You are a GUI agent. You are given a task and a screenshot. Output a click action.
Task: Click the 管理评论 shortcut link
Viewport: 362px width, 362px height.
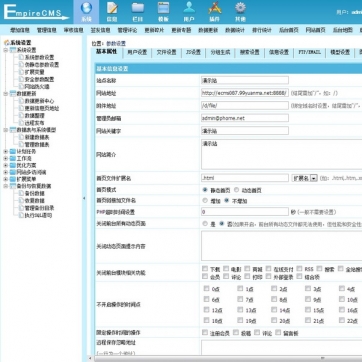coord(127,30)
